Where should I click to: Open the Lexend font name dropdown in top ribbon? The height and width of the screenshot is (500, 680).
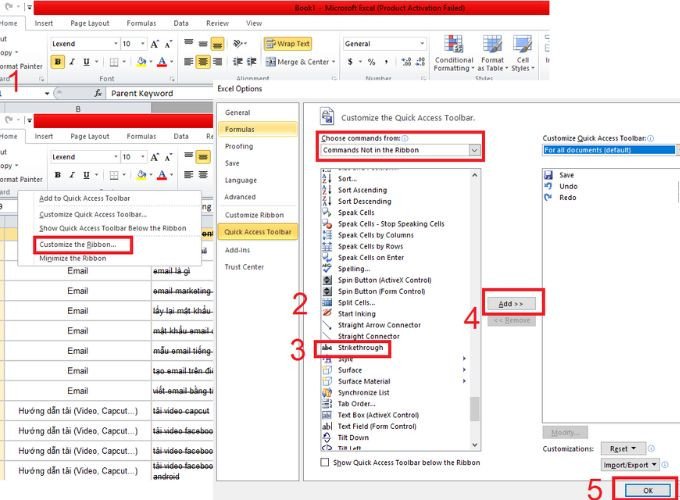[115, 44]
